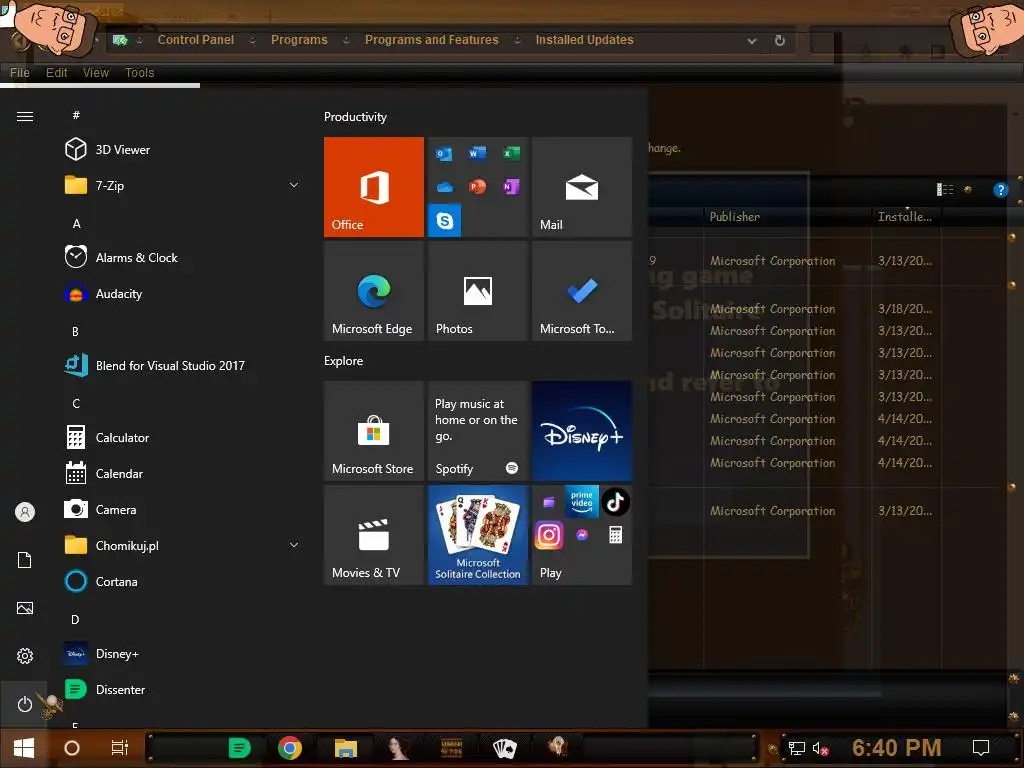This screenshot has height=768, width=1024.
Task: Unmute the speaker in the system tray
Action: (820, 748)
